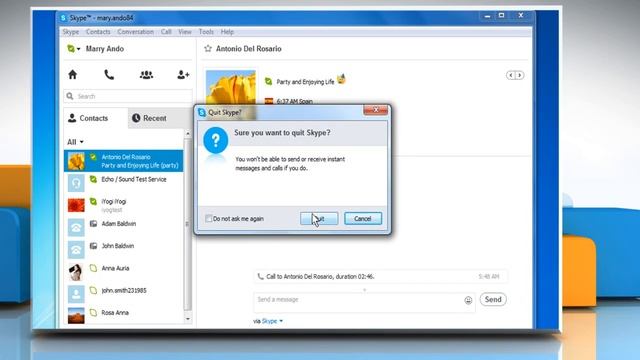Click the previous arrow in profile header
The height and width of the screenshot is (360, 640).
point(511,75)
